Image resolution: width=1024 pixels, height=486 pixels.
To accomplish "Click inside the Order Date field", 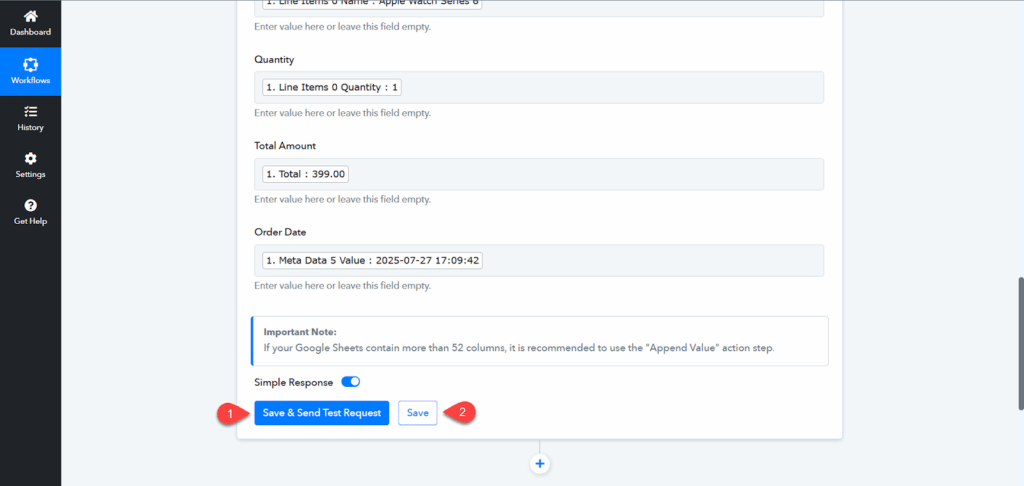I will (539, 261).
